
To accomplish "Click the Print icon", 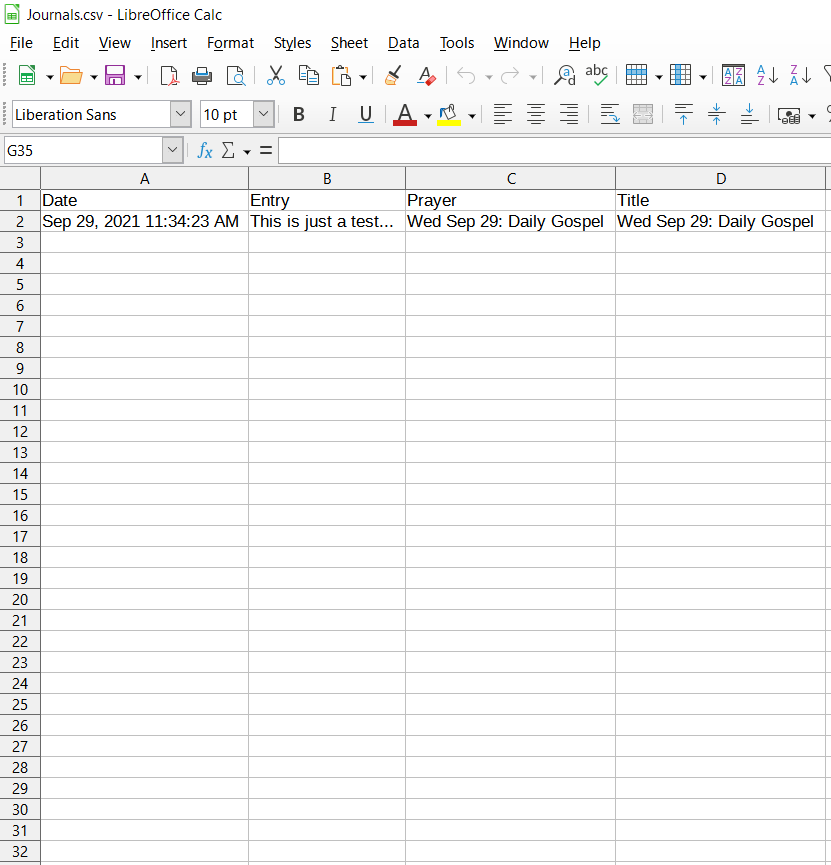I will (202, 76).
